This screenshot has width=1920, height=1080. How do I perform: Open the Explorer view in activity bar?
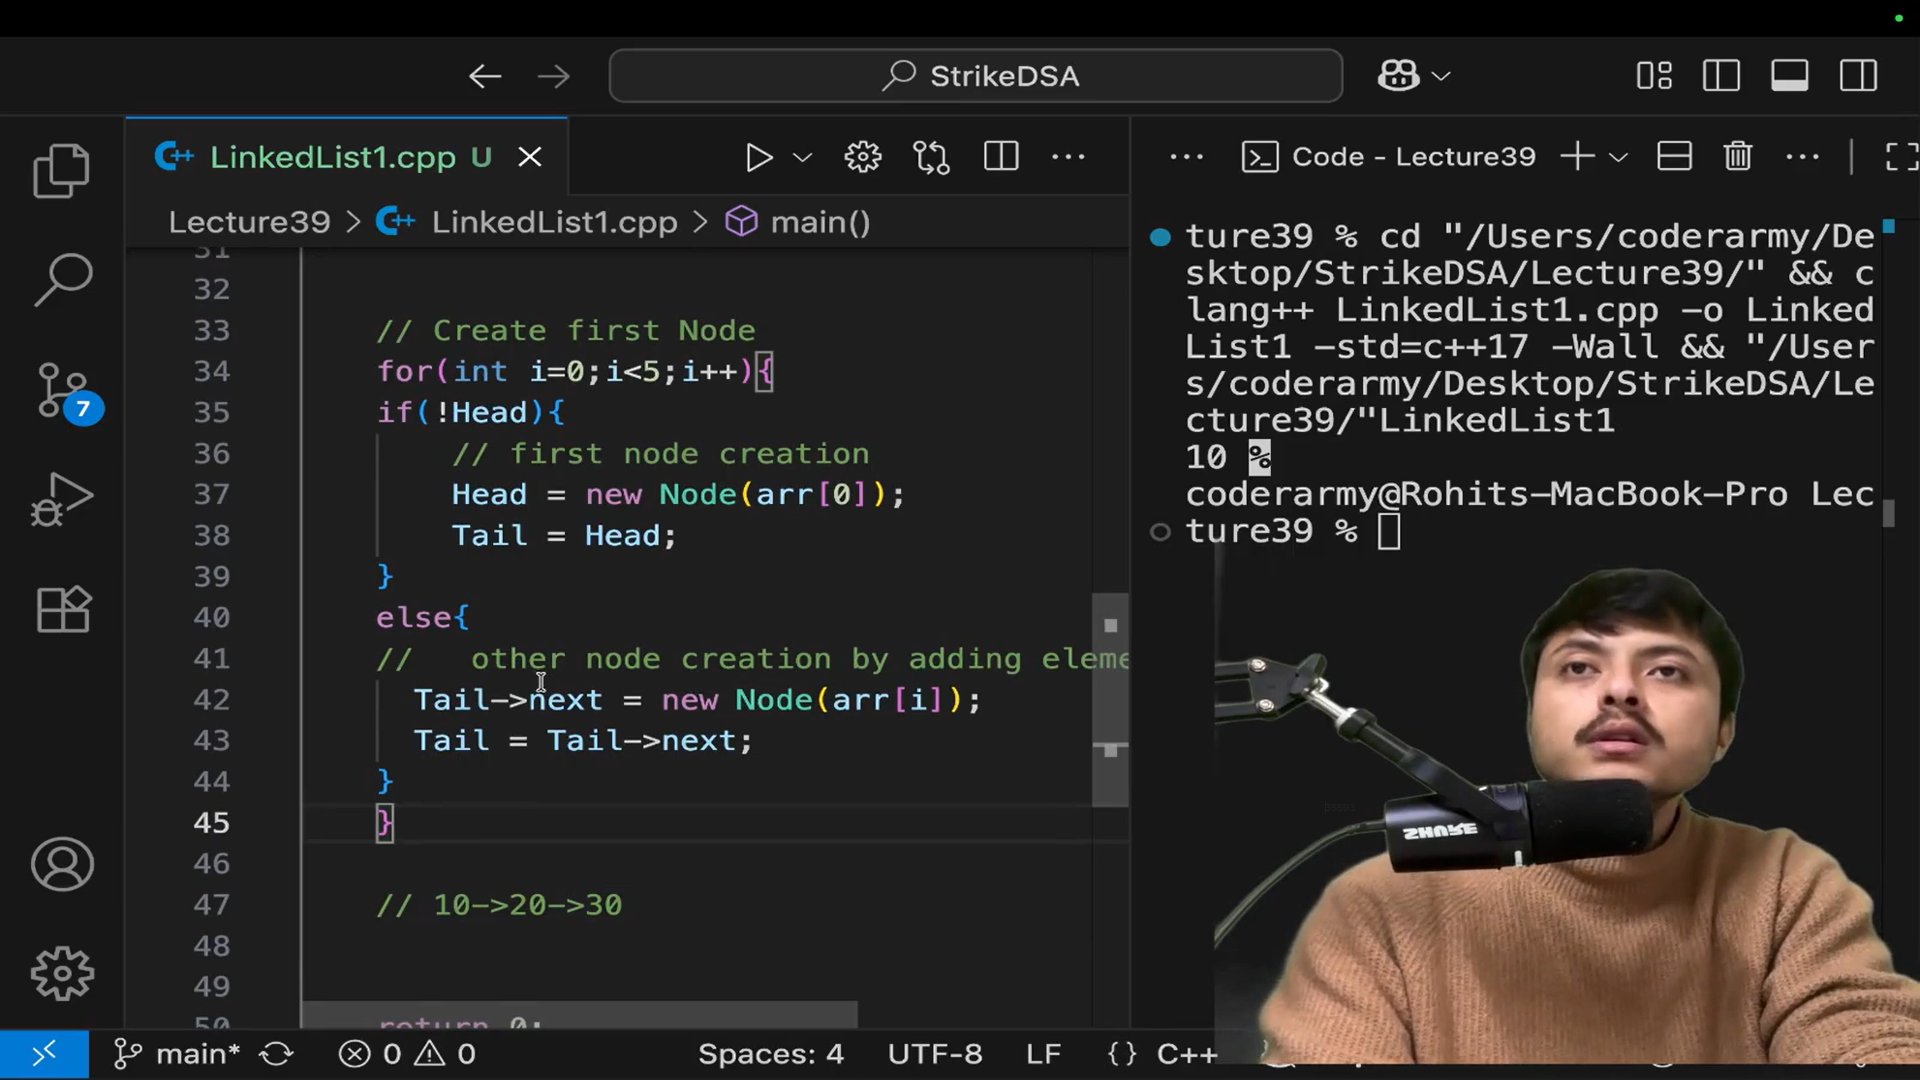(62, 170)
